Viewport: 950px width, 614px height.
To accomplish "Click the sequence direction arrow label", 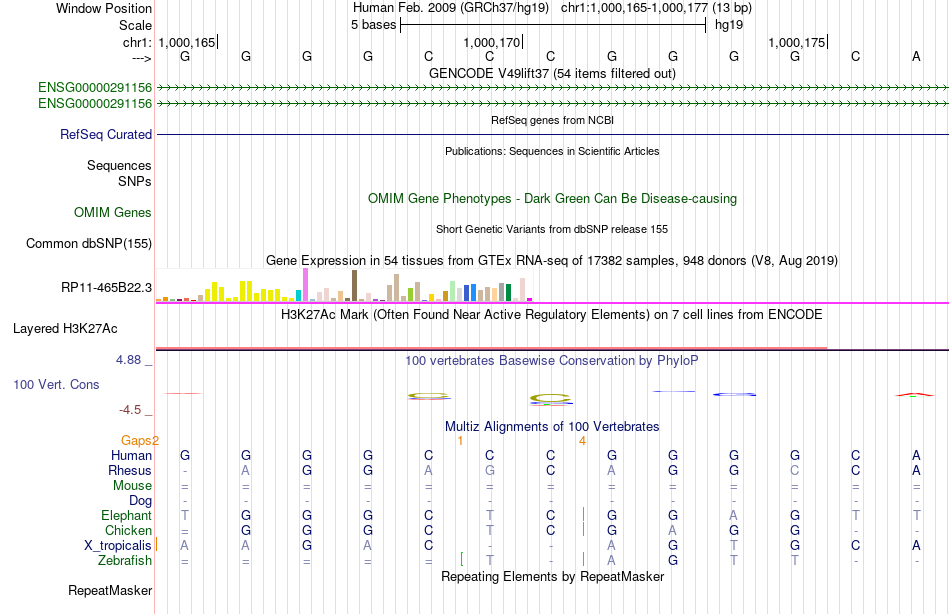I will pyautogui.click(x=142, y=58).
